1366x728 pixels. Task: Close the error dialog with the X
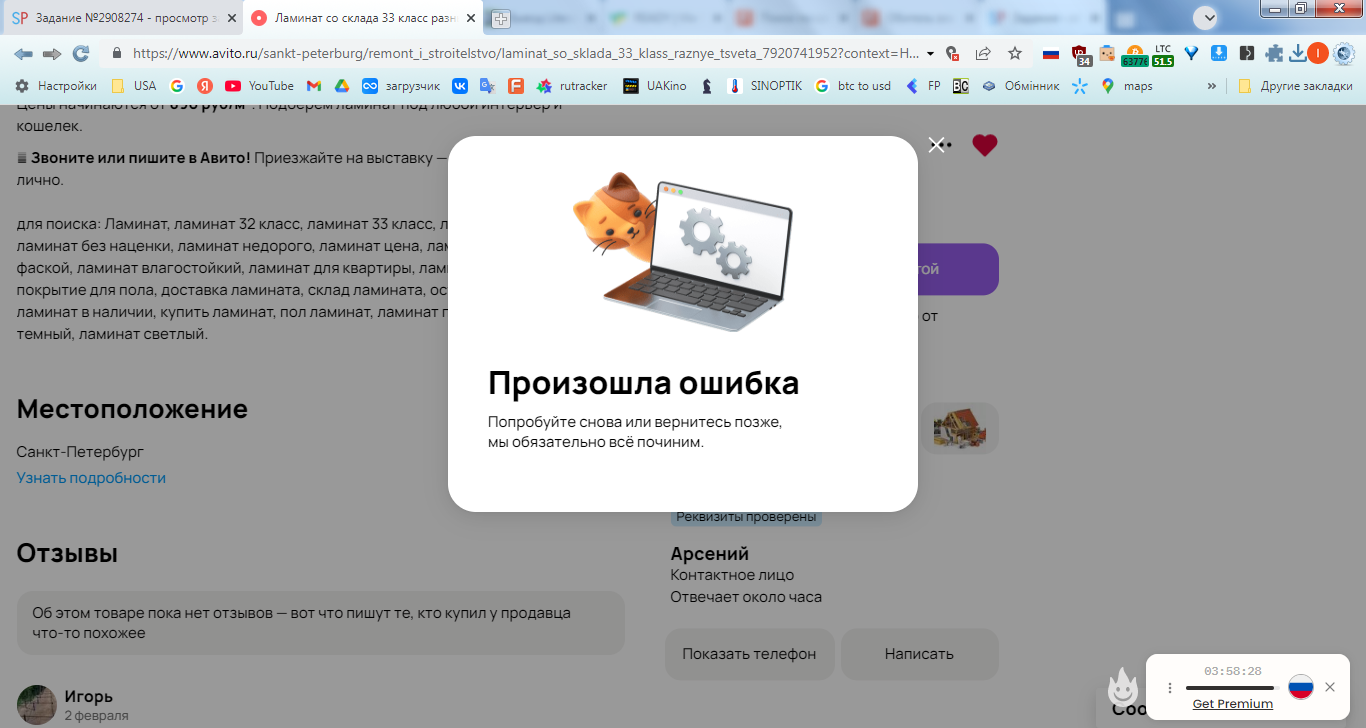tap(936, 145)
